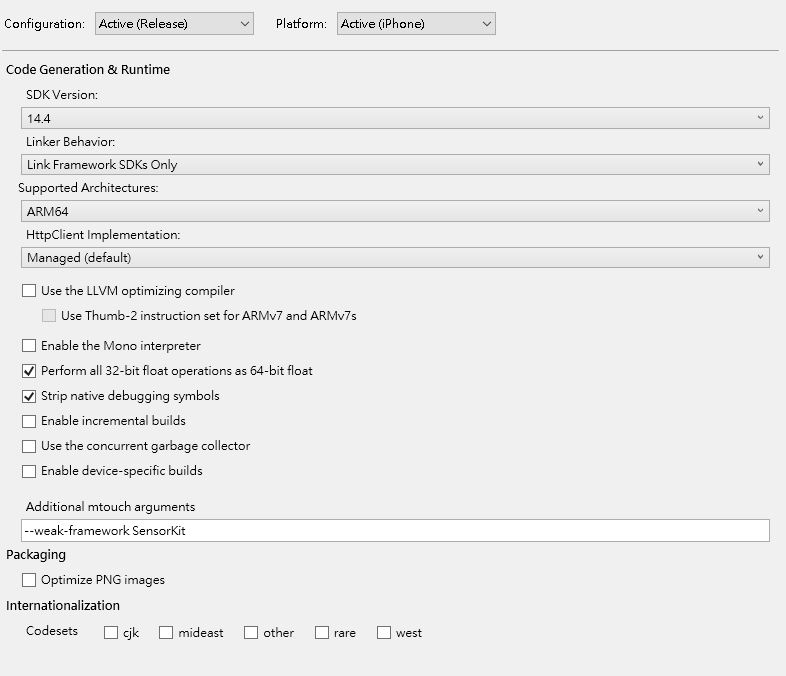Screen dimensions: 786x676
Task: Click the Code Generation & Runtime heading
Action: [x=88, y=70]
